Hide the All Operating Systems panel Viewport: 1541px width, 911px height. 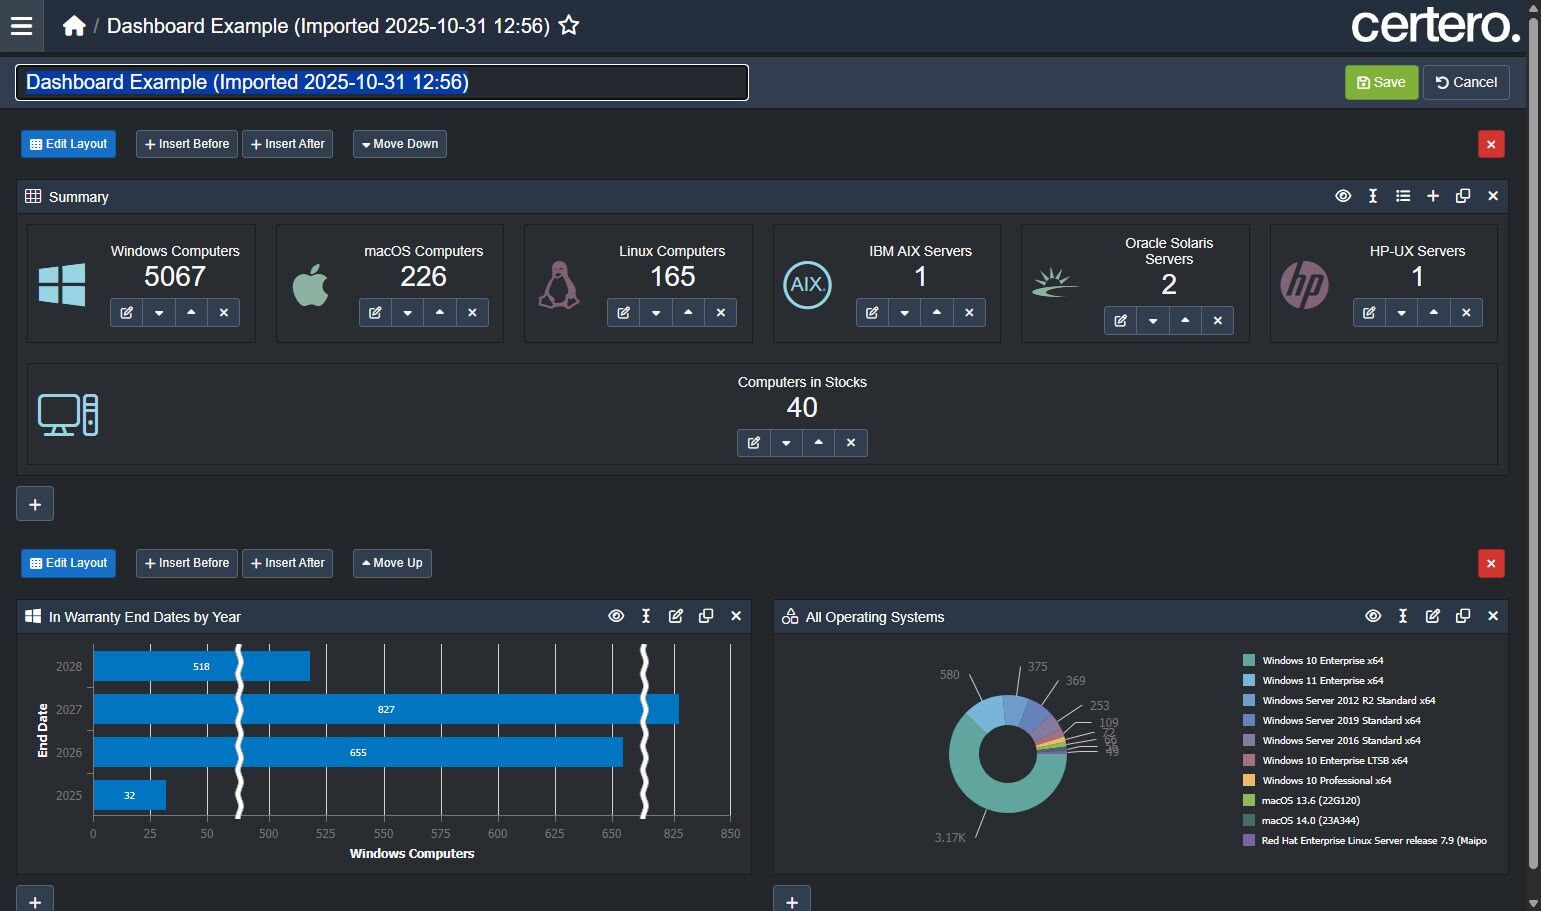[1373, 617]
